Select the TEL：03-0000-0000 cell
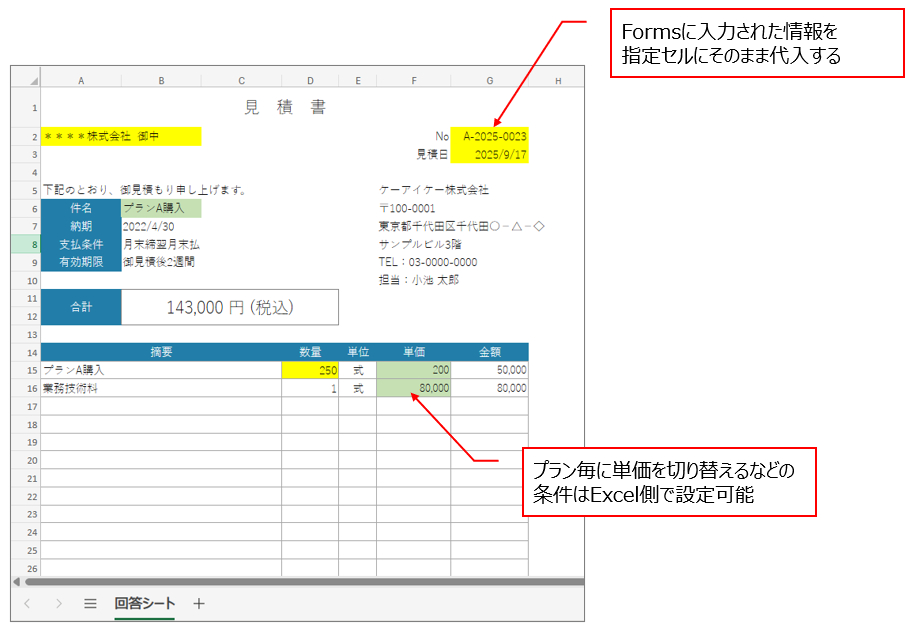 [x=428, y=262]
